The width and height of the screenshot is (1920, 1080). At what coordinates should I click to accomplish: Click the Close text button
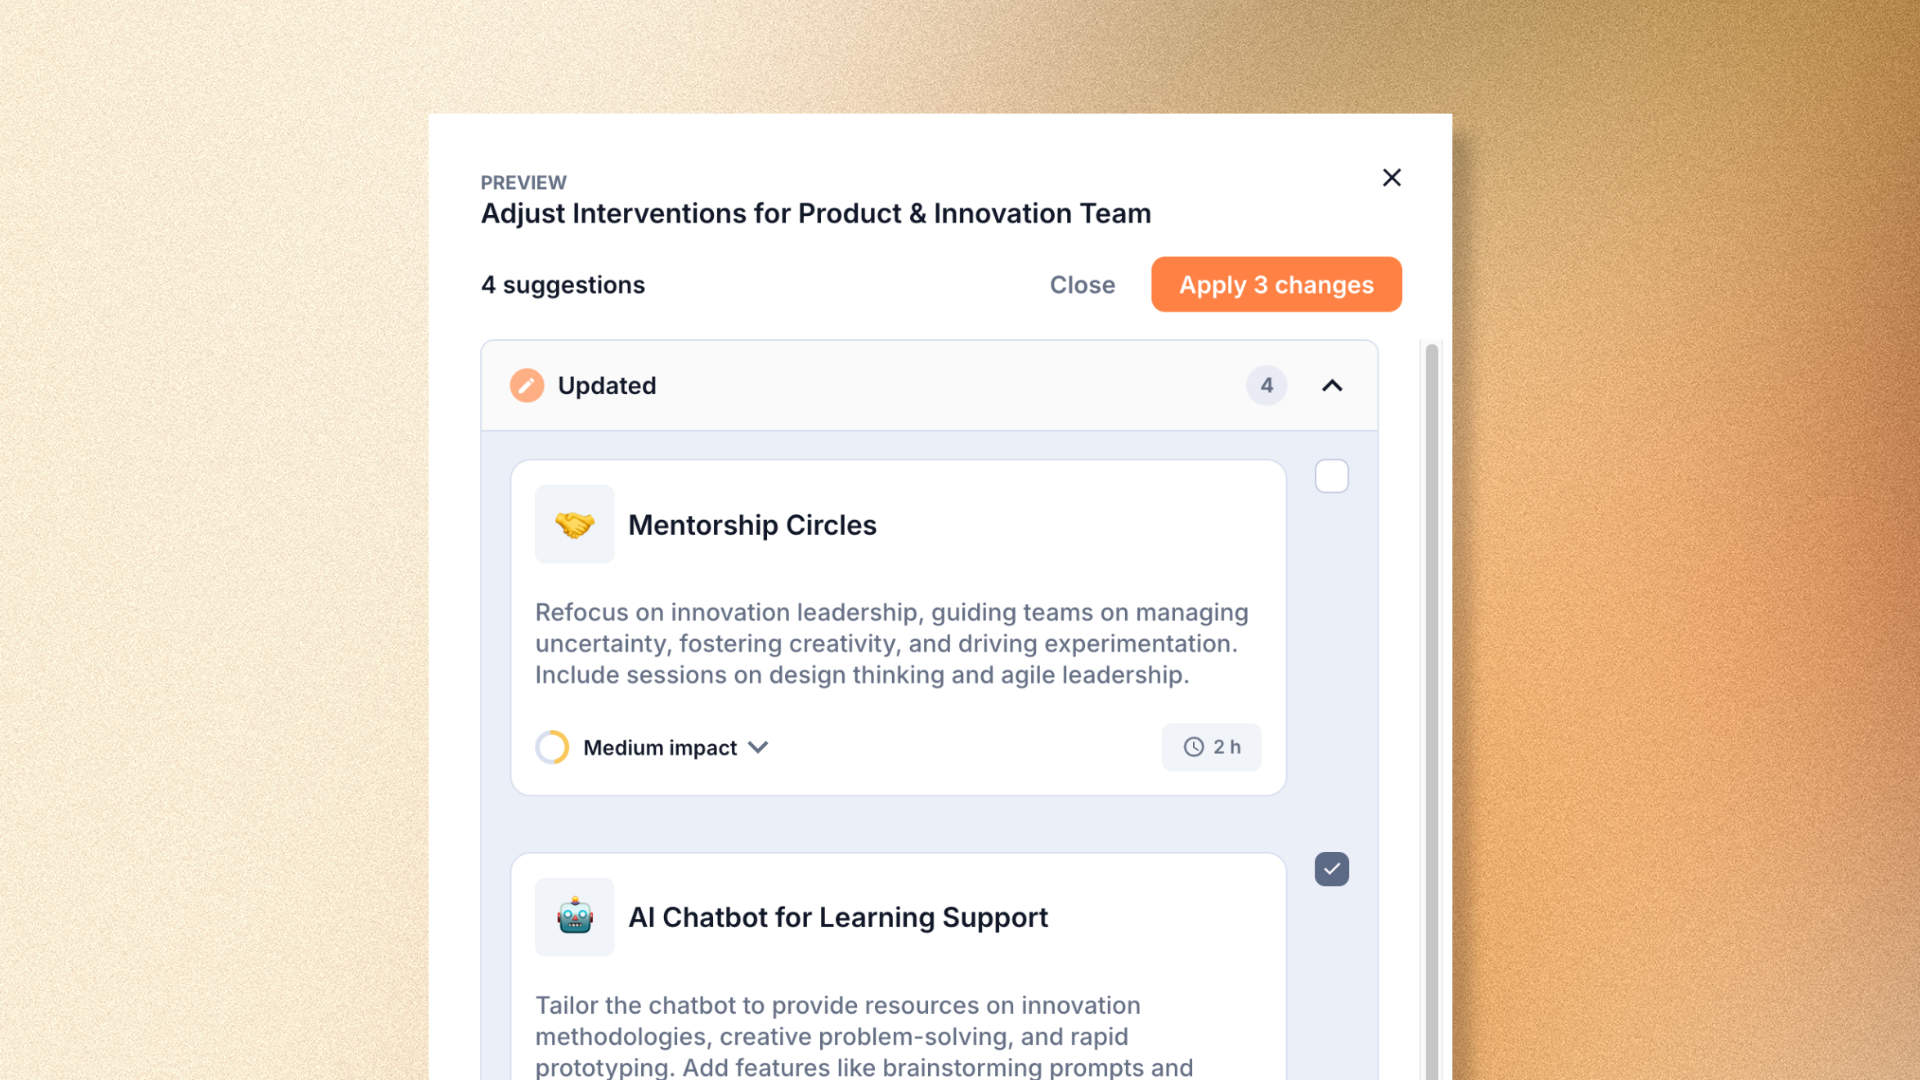coord(1082,285)
